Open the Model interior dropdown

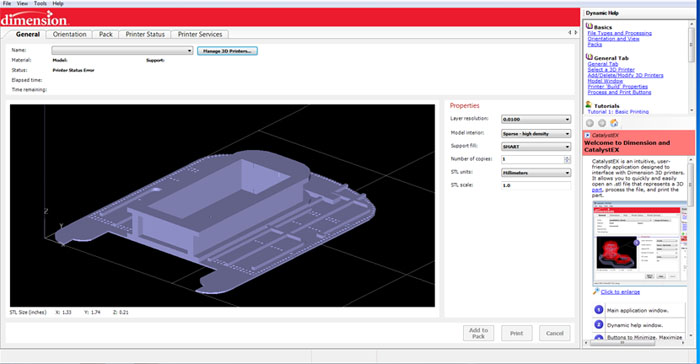(536, 134)
